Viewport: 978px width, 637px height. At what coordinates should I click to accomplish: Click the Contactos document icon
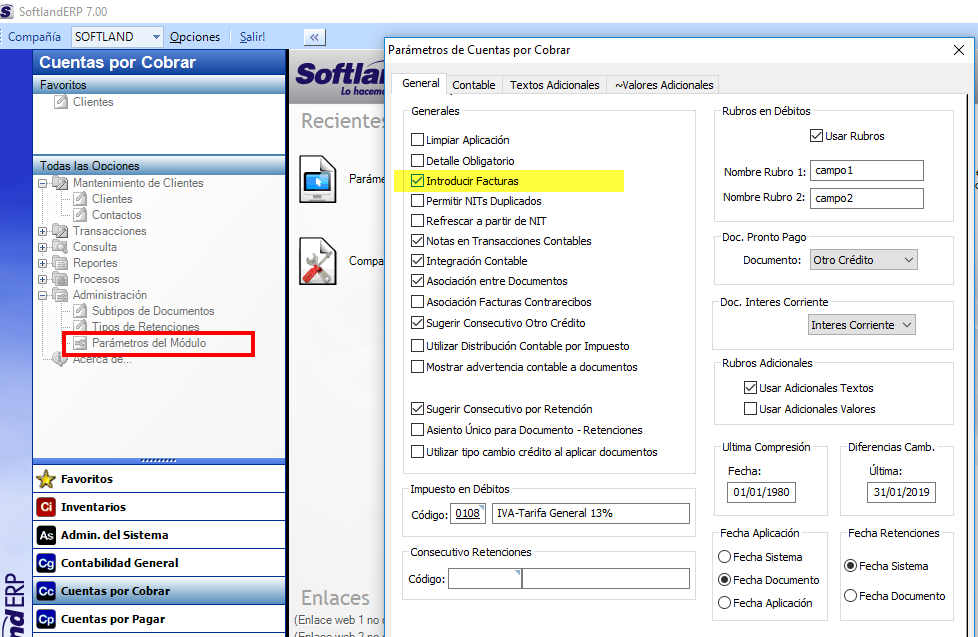pyautogui.click(x=80, y=215)
